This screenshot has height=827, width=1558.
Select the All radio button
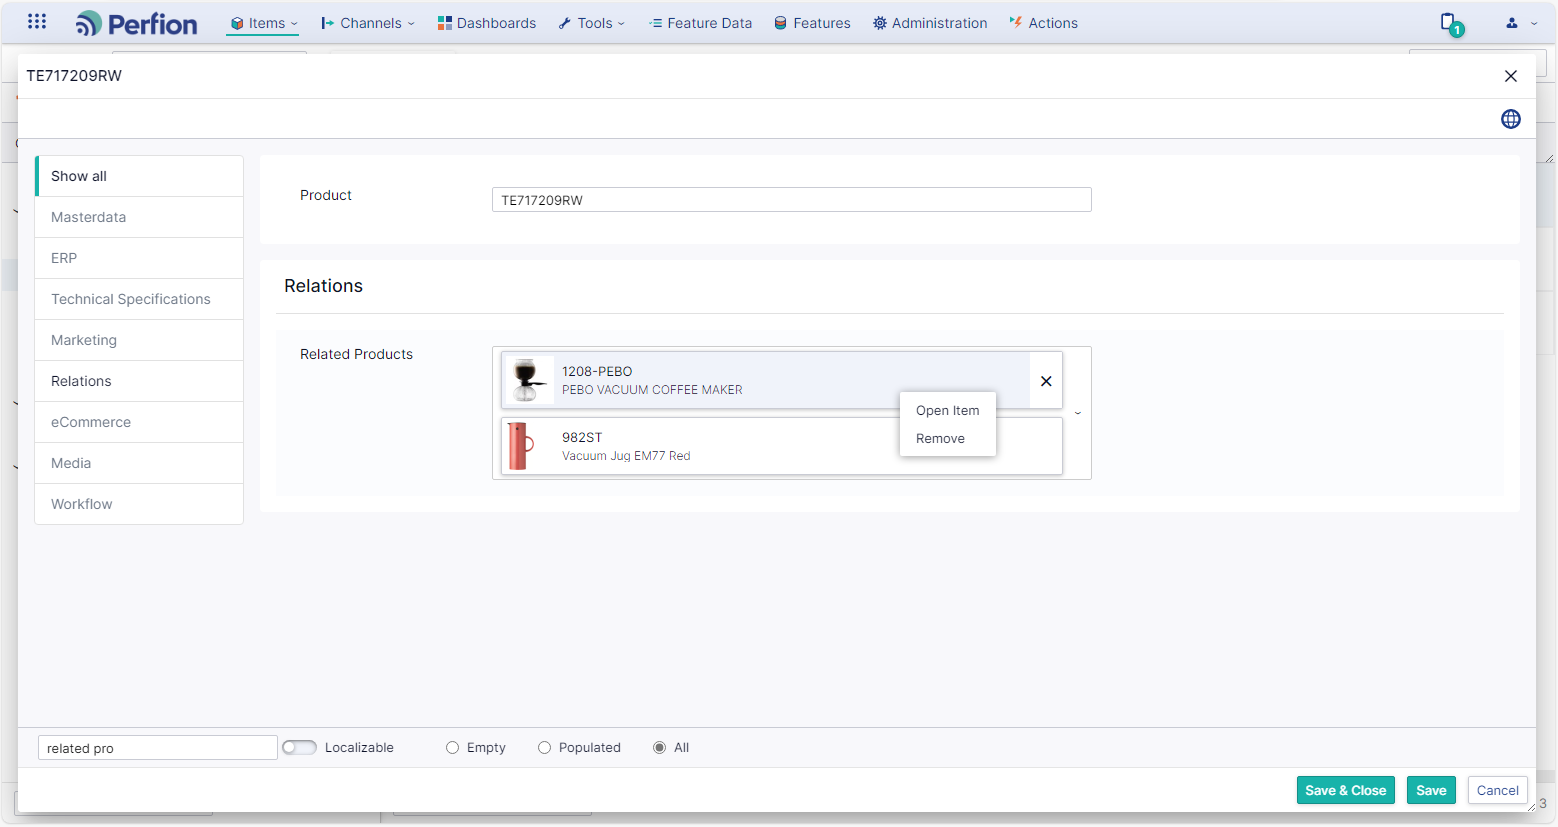[x=659, y=747]
